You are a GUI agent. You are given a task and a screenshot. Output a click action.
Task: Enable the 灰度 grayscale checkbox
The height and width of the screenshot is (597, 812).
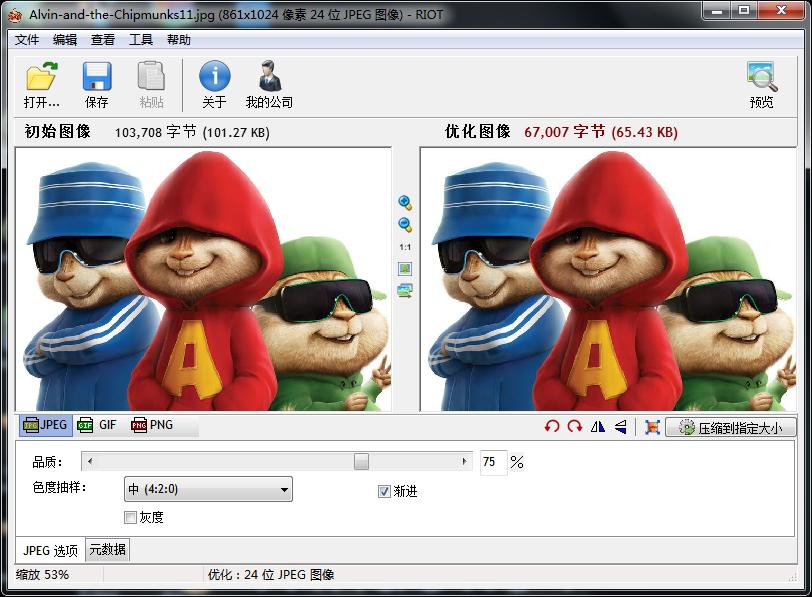[x=130, y=517]
